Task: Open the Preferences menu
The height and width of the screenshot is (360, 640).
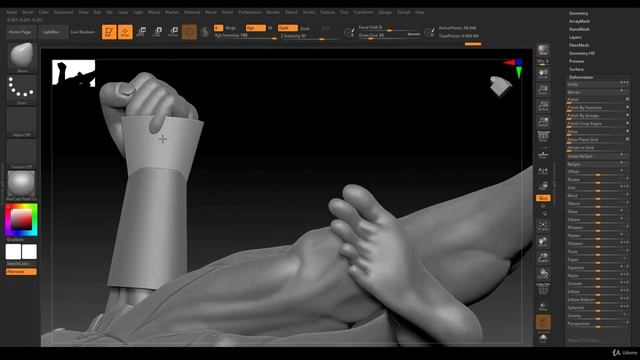Action: [x=249, y=12]
